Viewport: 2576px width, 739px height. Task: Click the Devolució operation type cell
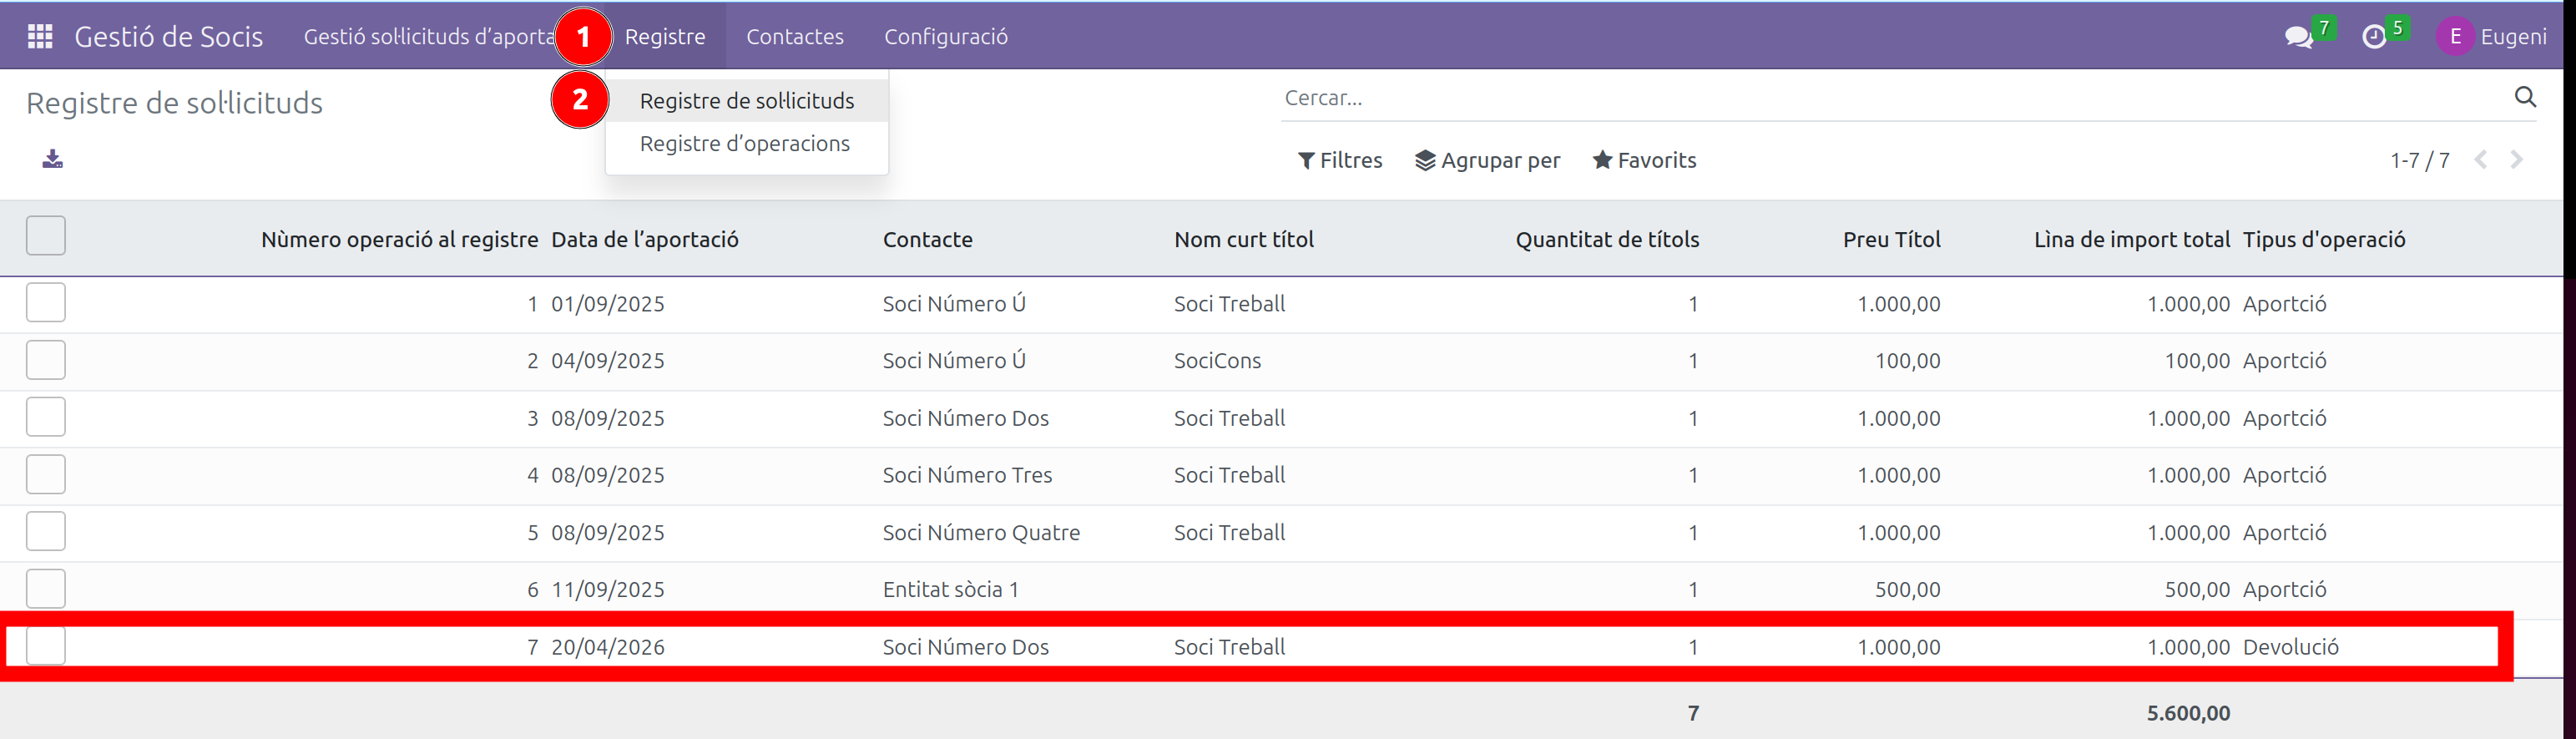tap(2291, 647)
